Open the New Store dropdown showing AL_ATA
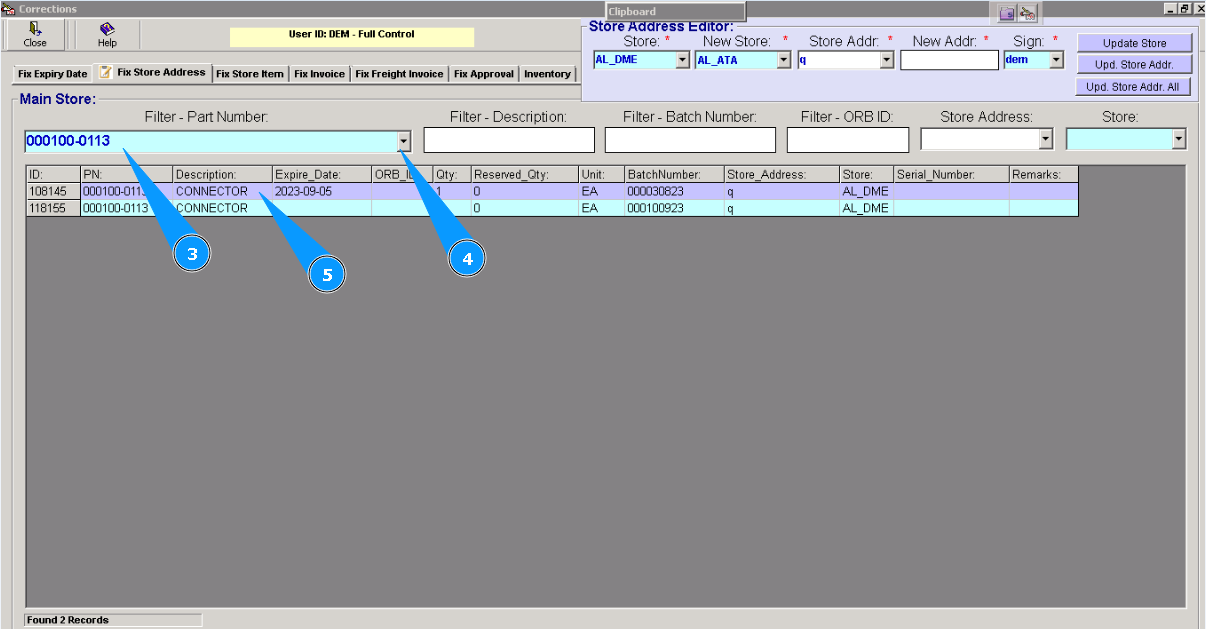The height and width of the screenshot is (630, 1206). (784, 60)
